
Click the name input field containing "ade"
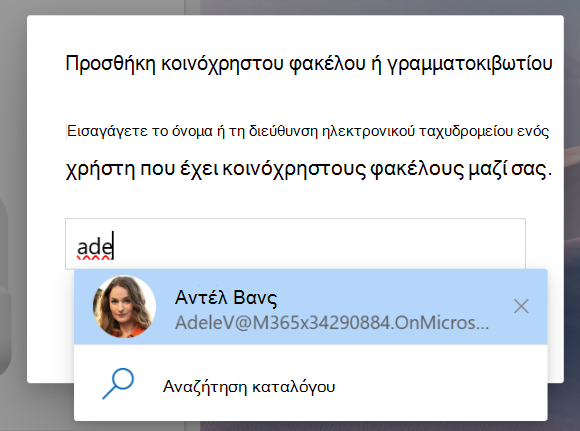pos(295,244)
